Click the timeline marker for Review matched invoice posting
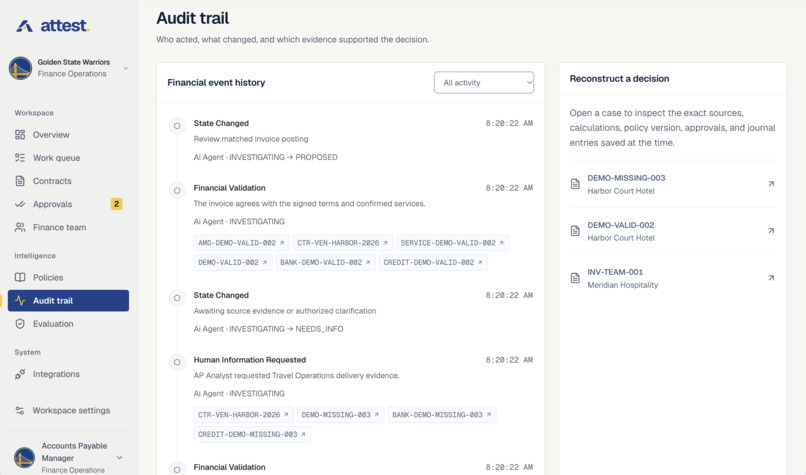806x475 pixels. (x=177, y=126)
